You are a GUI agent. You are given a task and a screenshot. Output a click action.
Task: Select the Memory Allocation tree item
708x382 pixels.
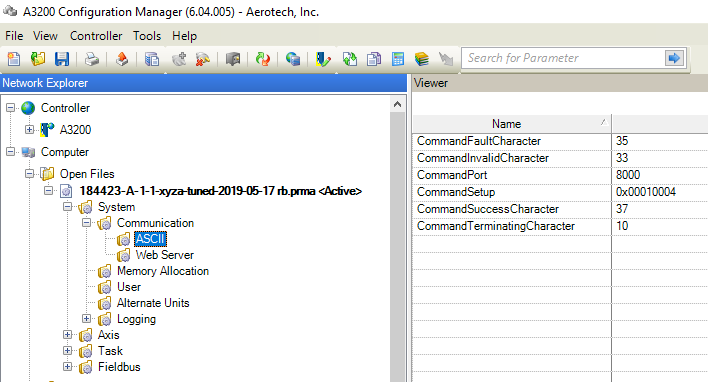[x=163, y=271]
